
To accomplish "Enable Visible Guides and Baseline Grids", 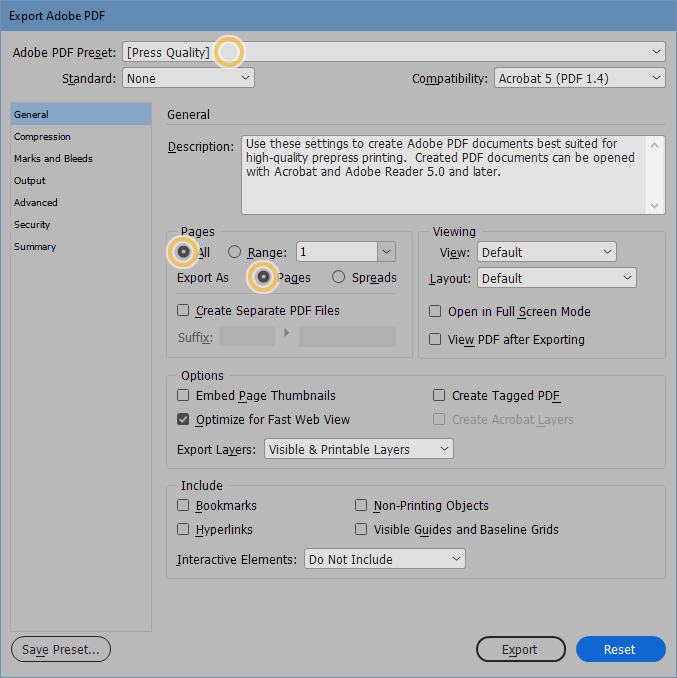I will 361,529.
